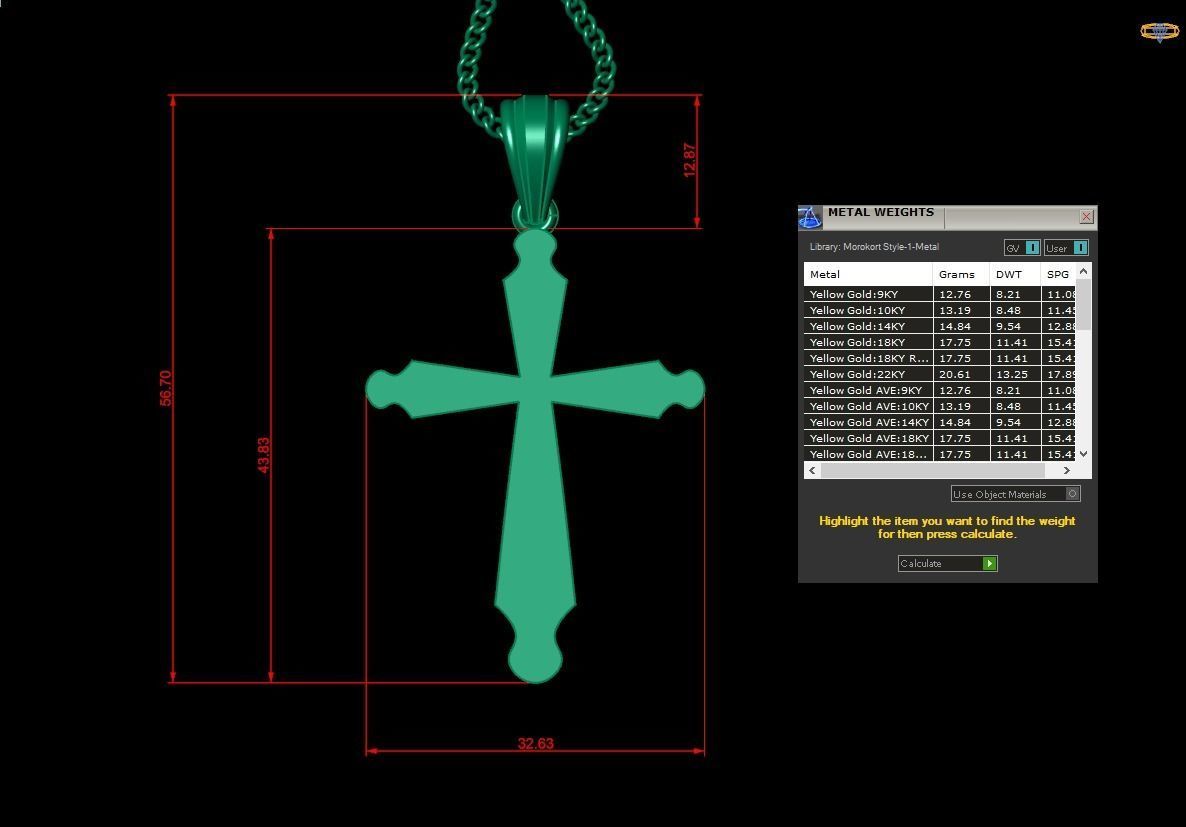Click the vertical scrollbar thumb in table

(x=1083, y=305)
